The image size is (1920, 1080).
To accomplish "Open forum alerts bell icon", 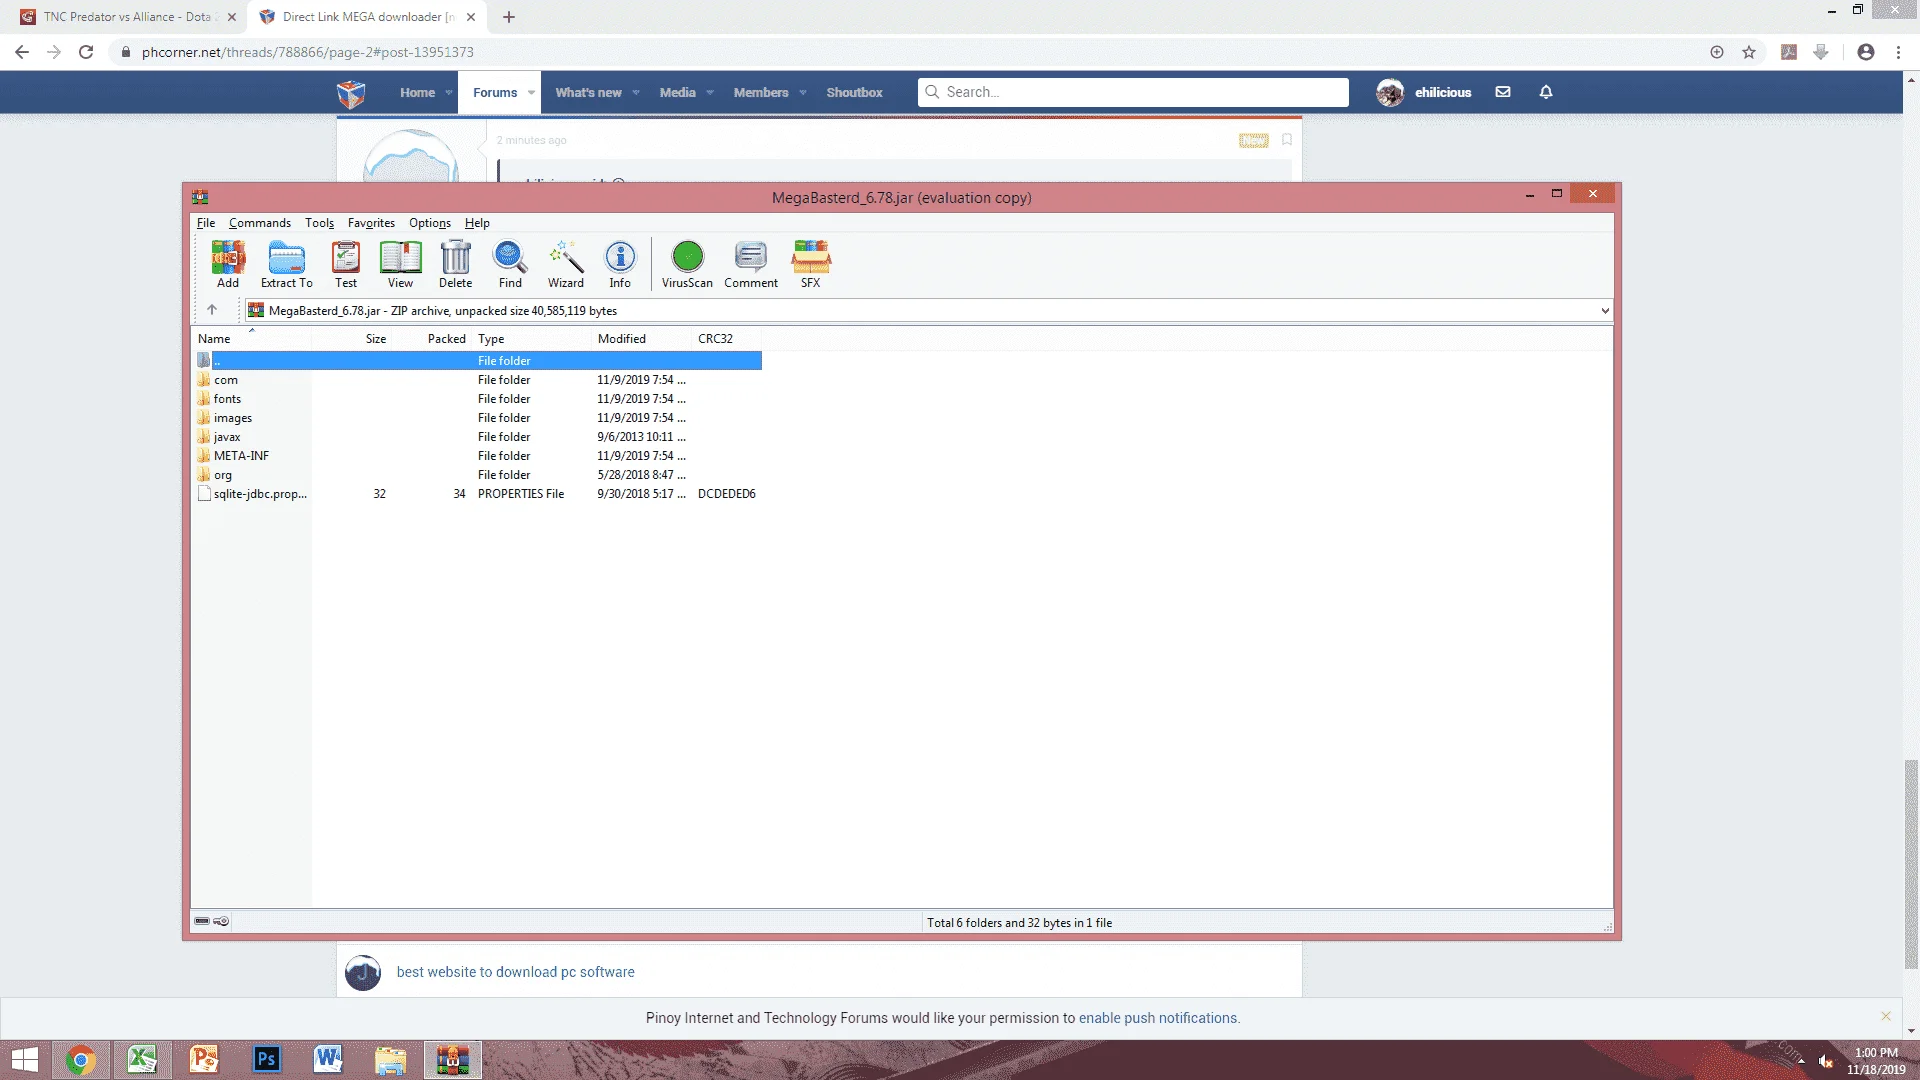I will pos(1546,92).
